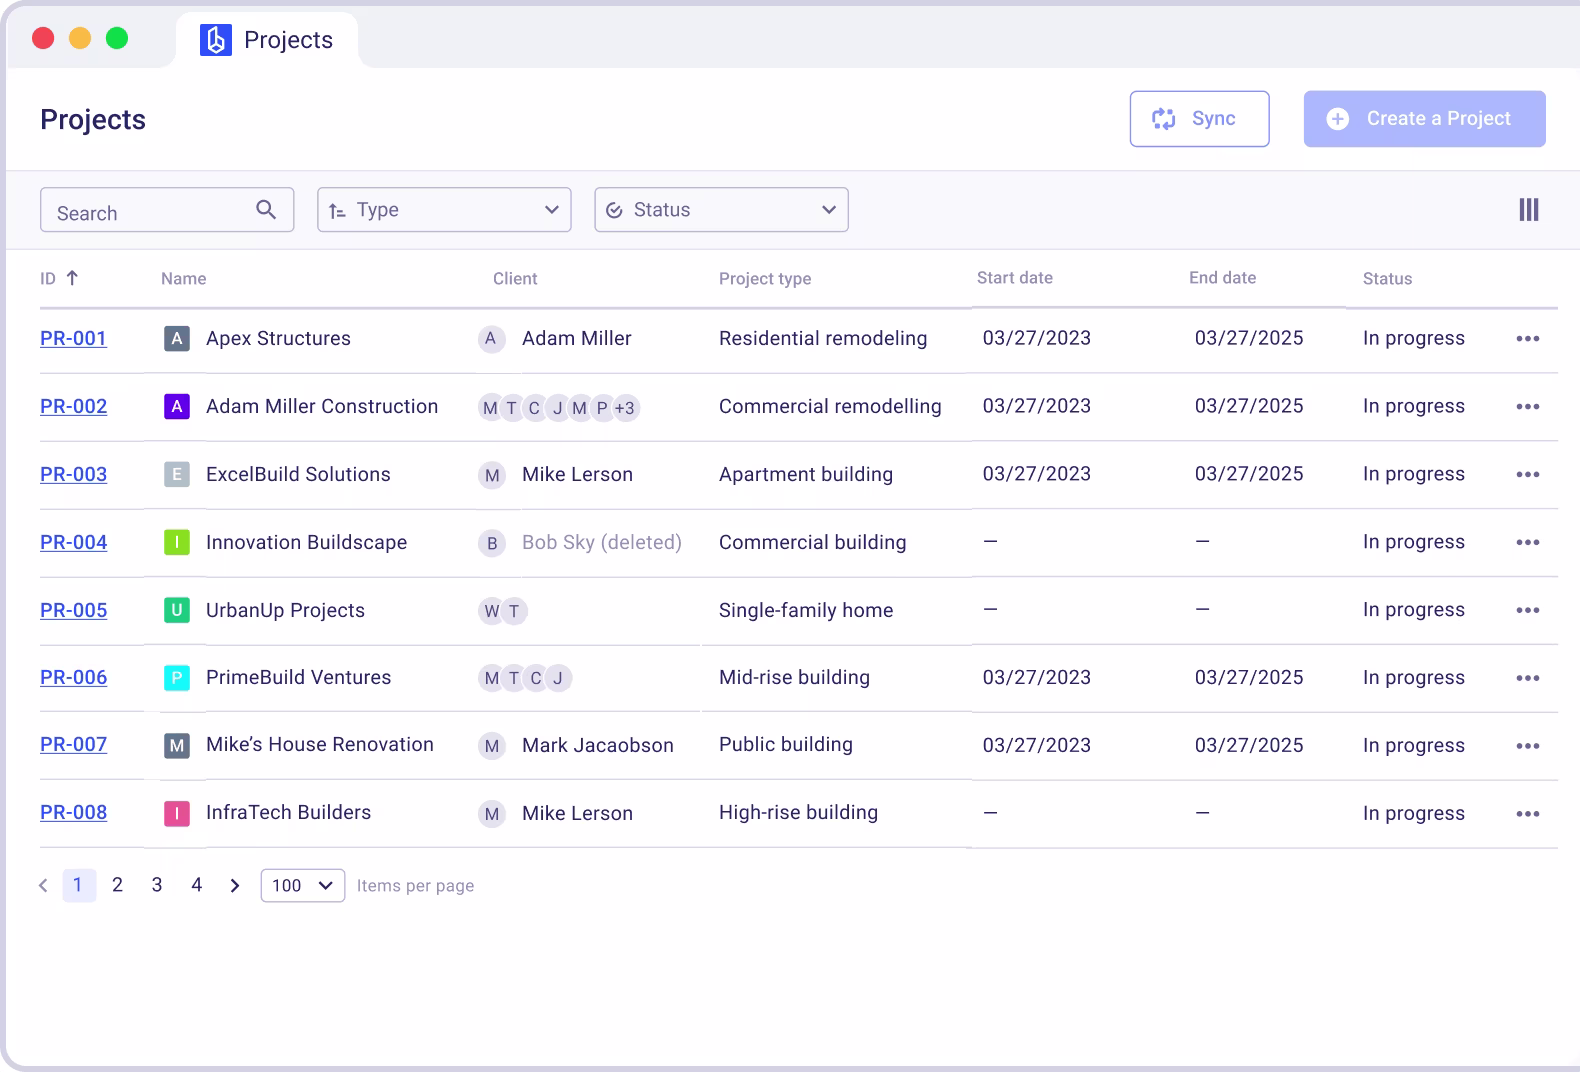This screenshot has height=1072, width=1580.
Task: Open the PR-006 project link
Action: pyautogui.click(x=73, y=677)
